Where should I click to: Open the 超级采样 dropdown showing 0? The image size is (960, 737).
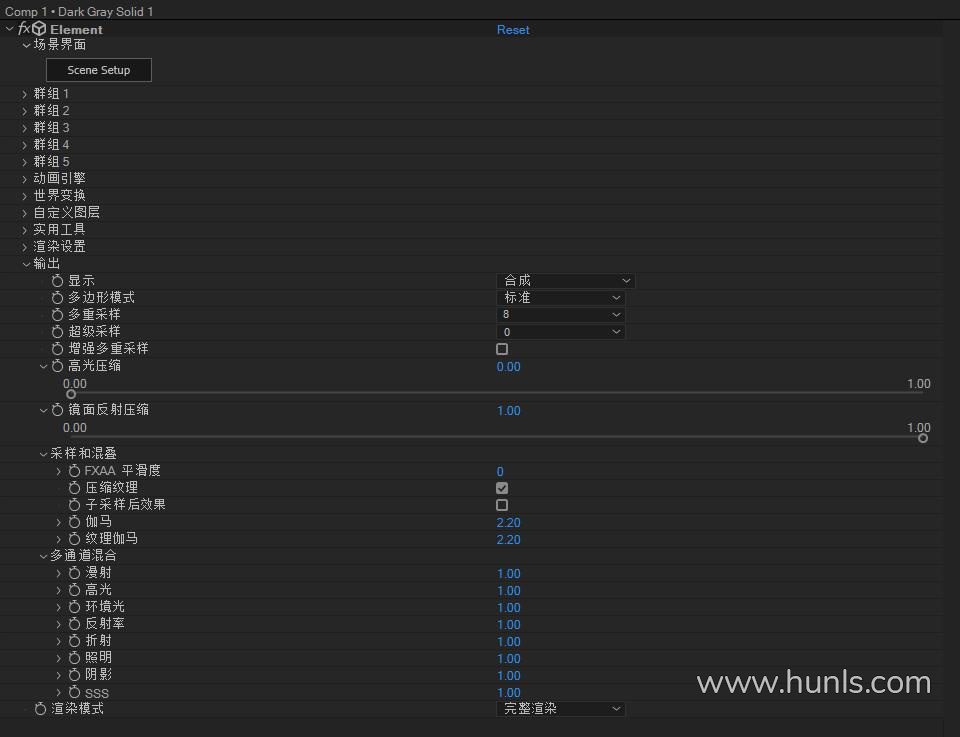561,332
